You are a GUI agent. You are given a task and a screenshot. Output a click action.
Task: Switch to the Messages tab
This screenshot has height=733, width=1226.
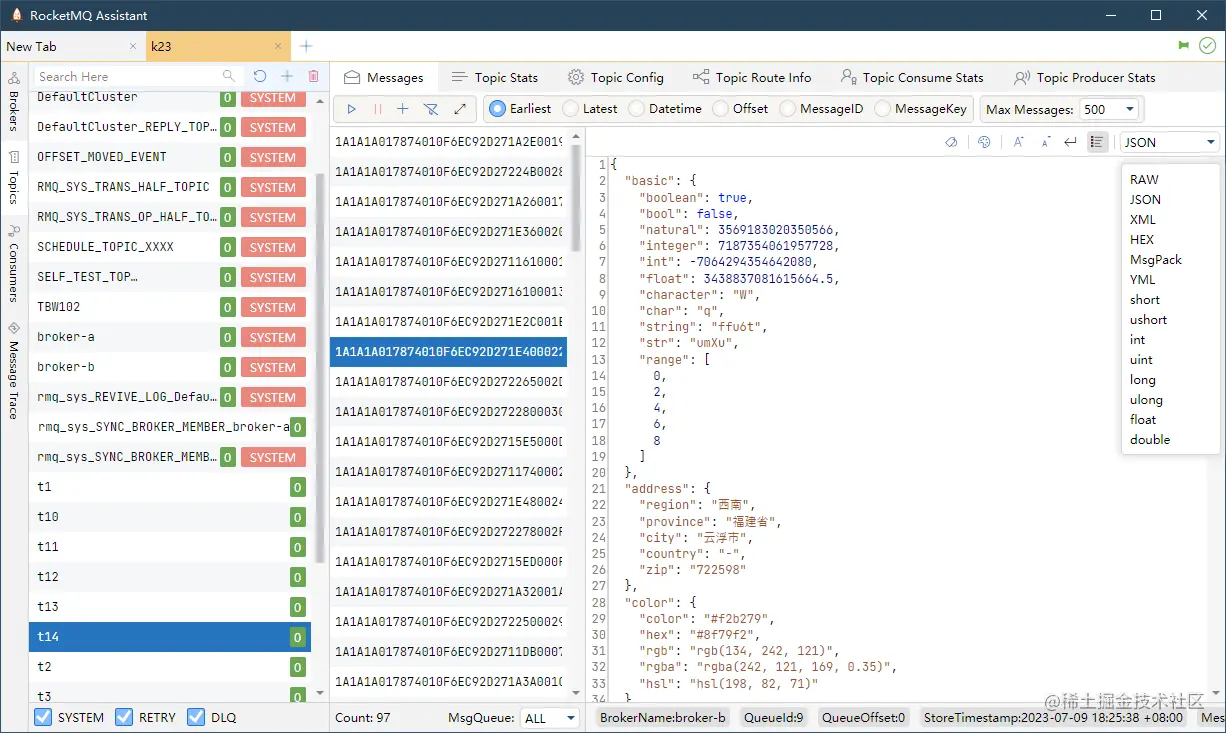click(x=384, y=77)
